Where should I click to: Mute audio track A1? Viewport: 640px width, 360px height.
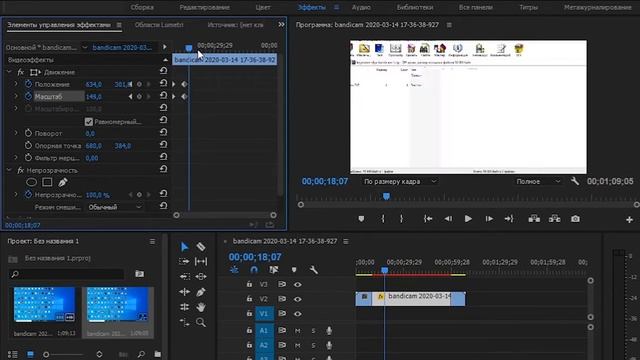click(x=298, y=331)
